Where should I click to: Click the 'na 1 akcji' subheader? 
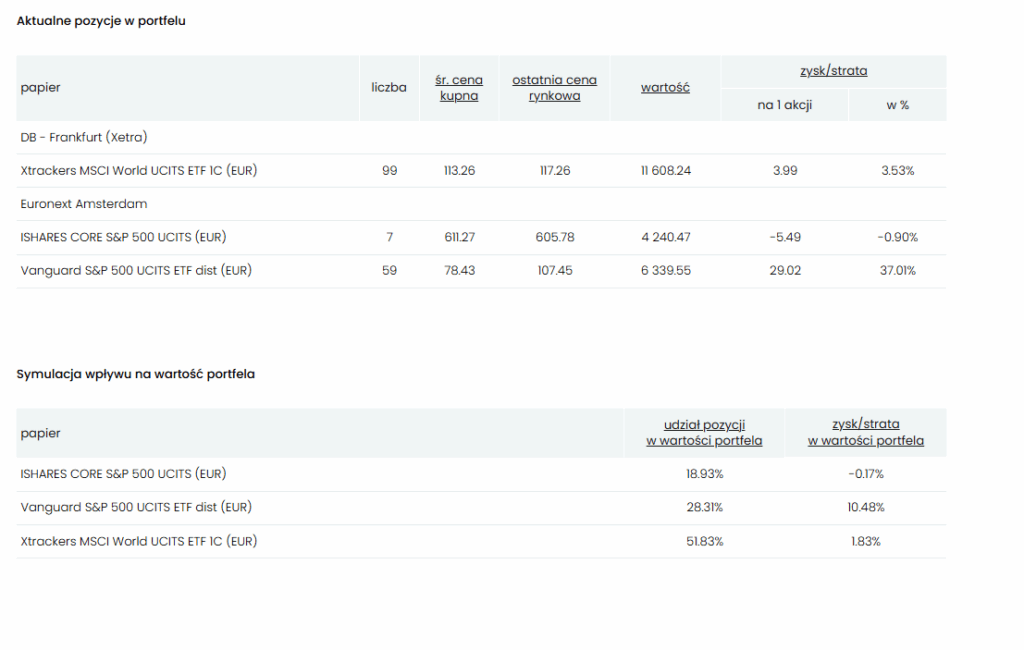(785, 105)
